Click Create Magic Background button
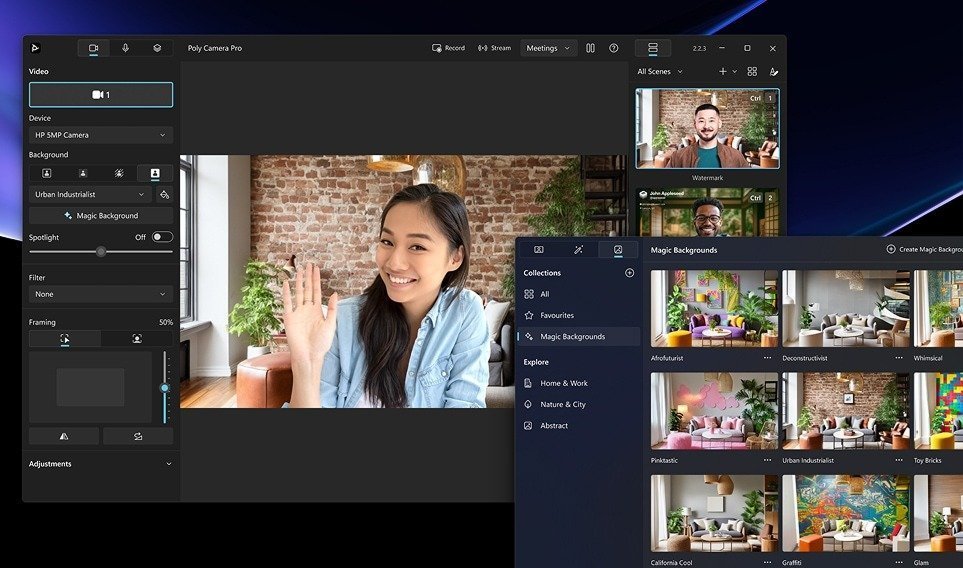963x568 pixels. click(x=924, y=249)
